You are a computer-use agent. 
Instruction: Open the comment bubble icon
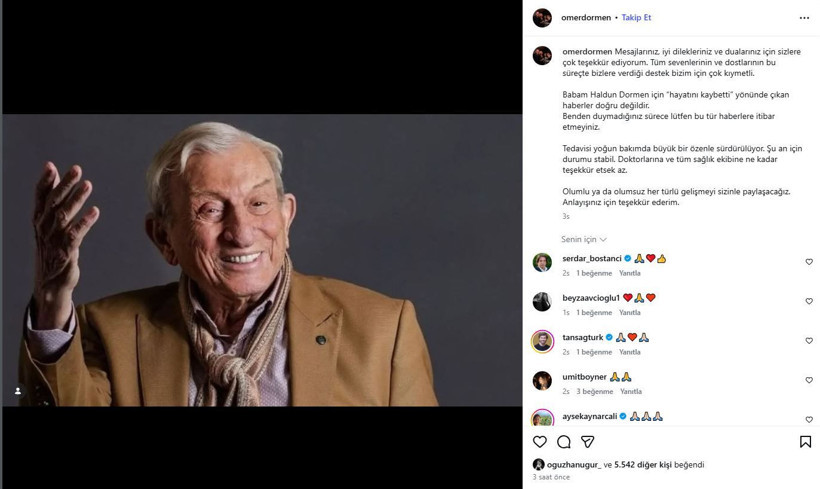point(564,441)
